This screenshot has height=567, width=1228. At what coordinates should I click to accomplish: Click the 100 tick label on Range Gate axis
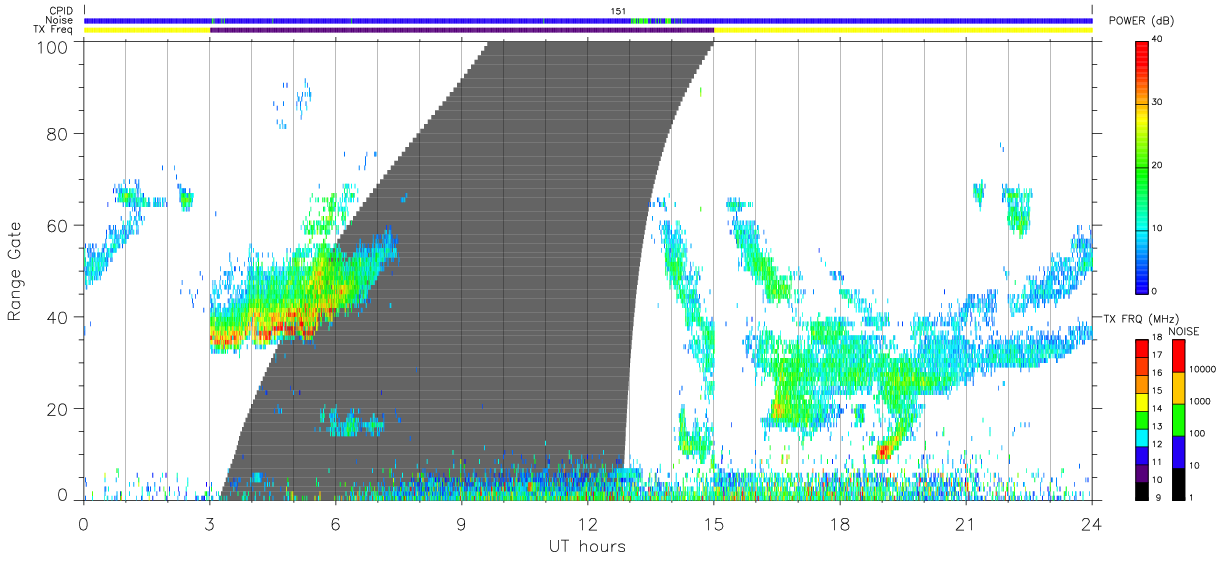tap(53, 47)
